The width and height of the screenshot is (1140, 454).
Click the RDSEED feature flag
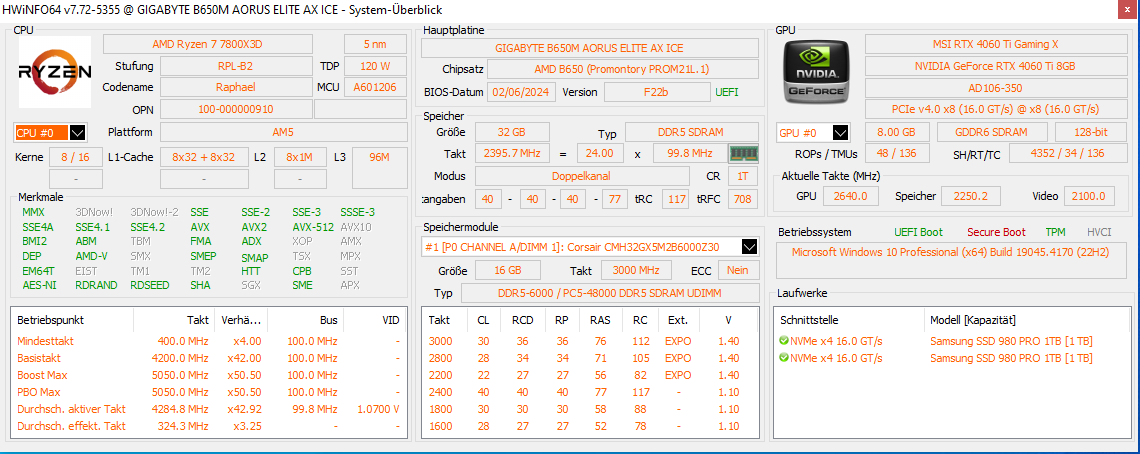(x=148, y=285)
